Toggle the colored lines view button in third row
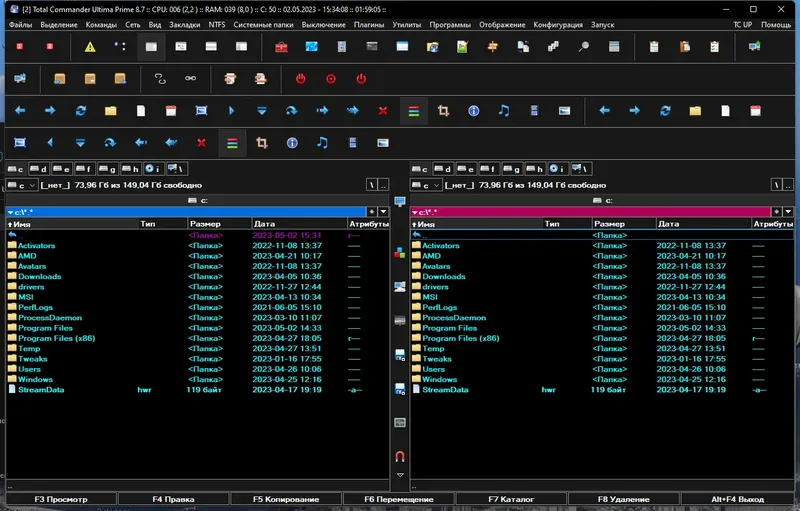 click(x=414, y=111)
